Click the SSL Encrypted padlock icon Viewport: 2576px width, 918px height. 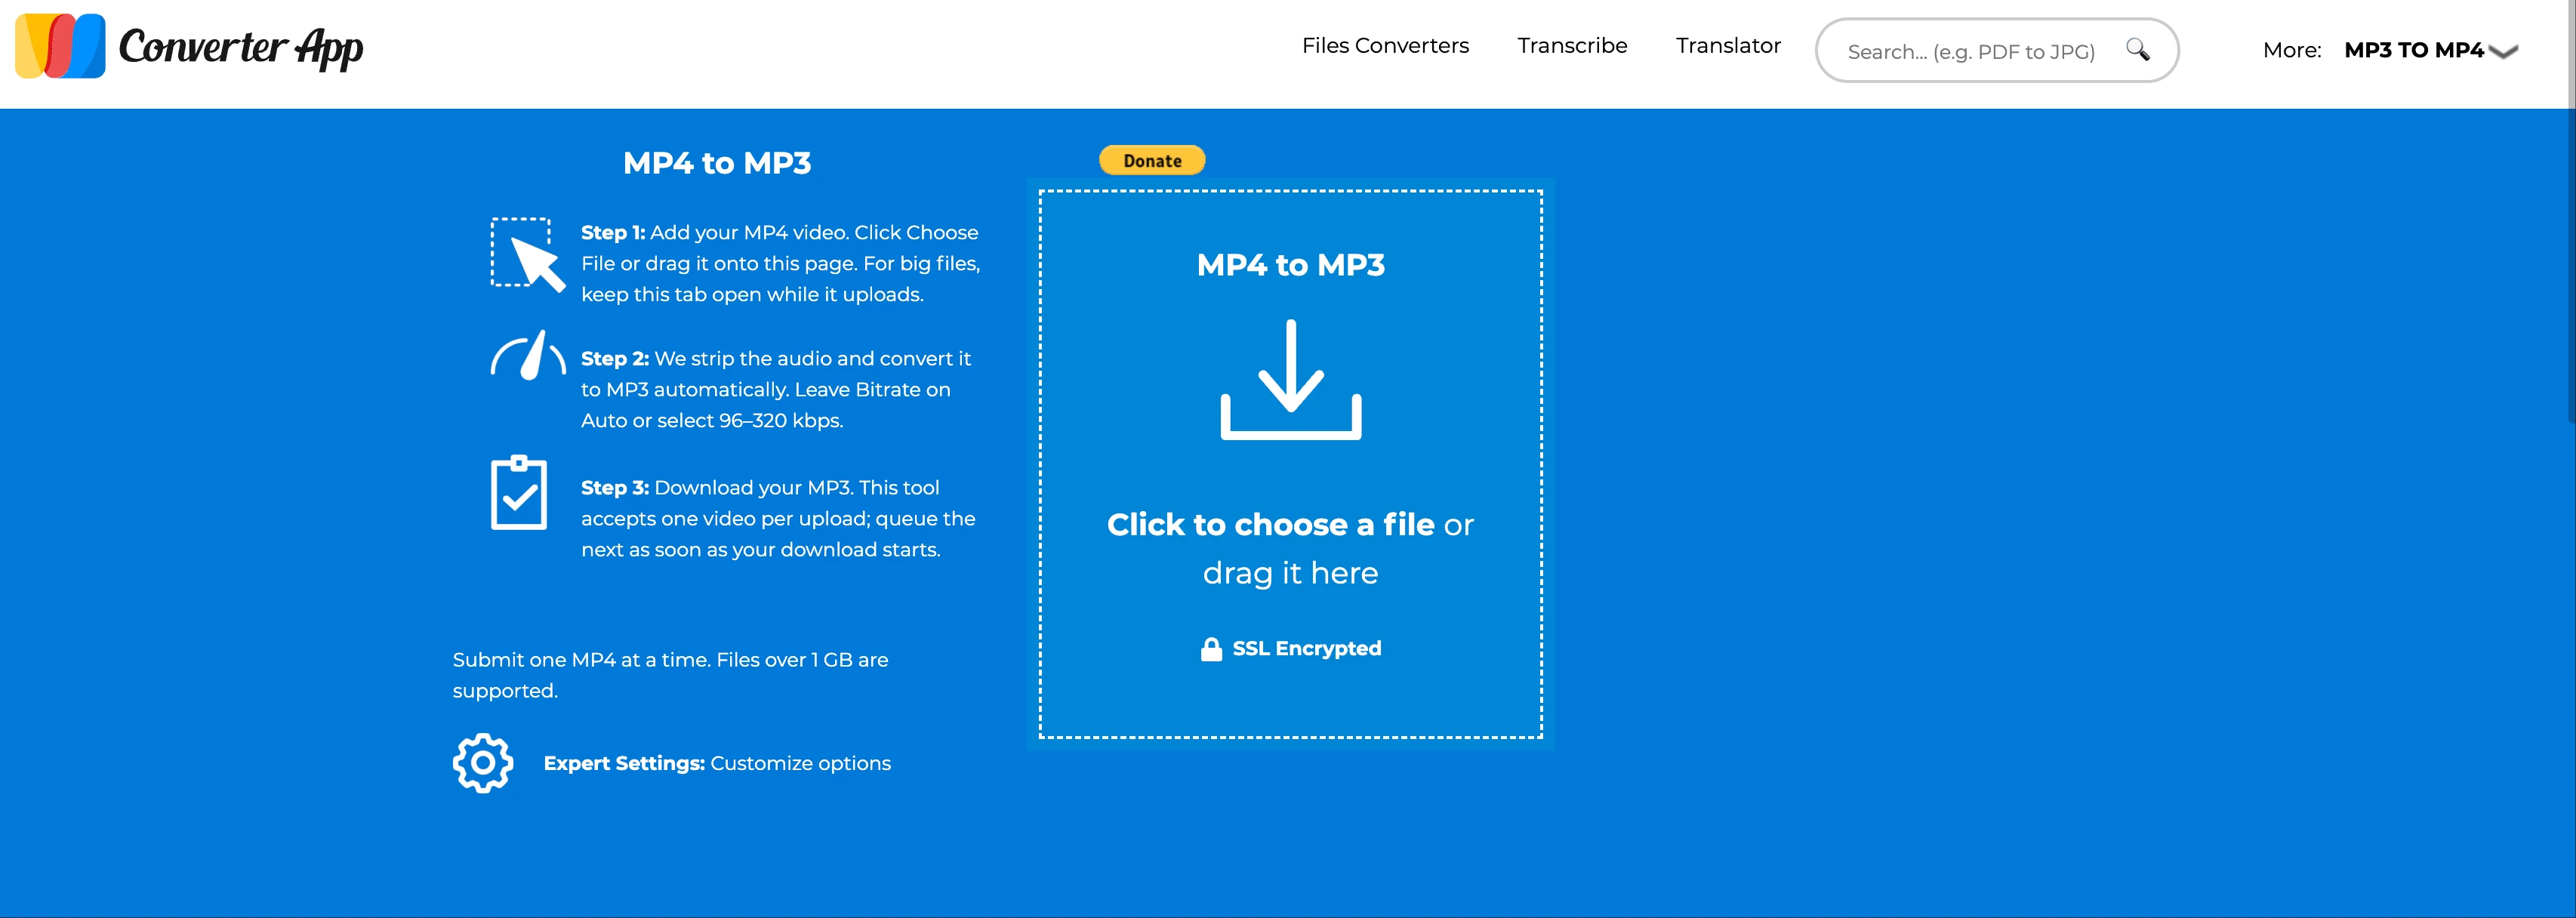(1211, 649)
